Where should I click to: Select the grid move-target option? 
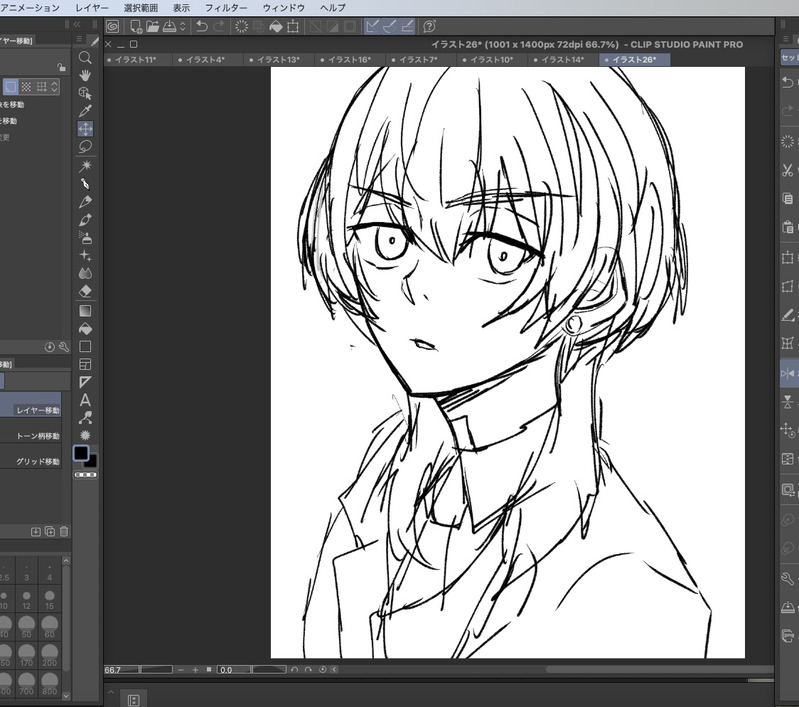click(x=42, y=87)
